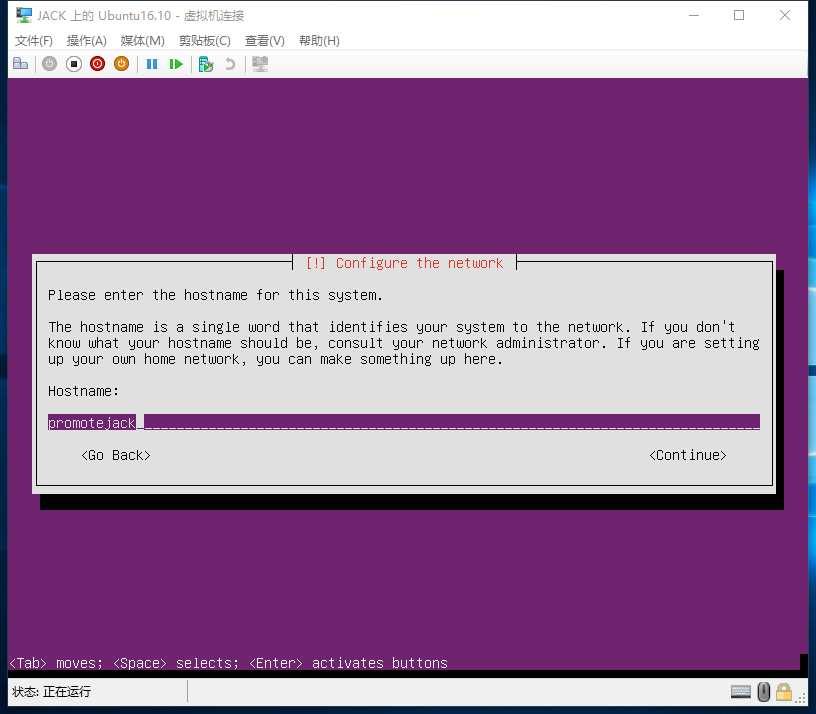
Task: Click the keyboard status icon
Action: 741,692
